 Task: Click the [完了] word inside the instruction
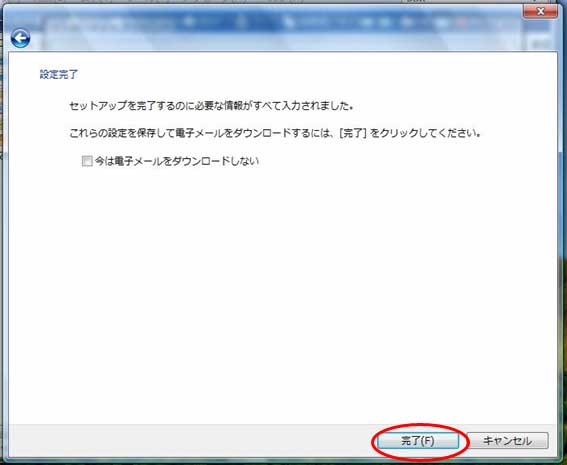(x=353, y=133)
